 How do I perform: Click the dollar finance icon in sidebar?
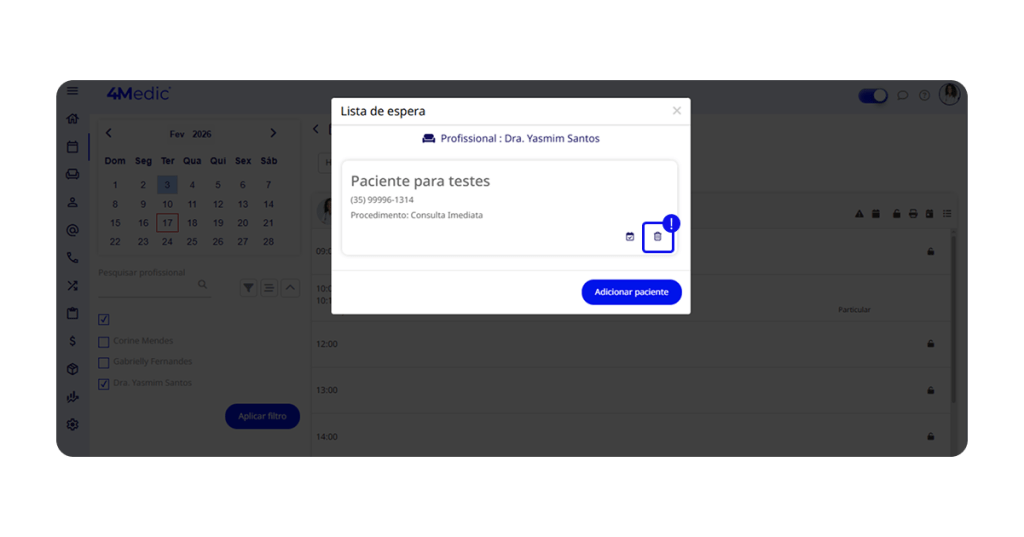coord(72,341)
